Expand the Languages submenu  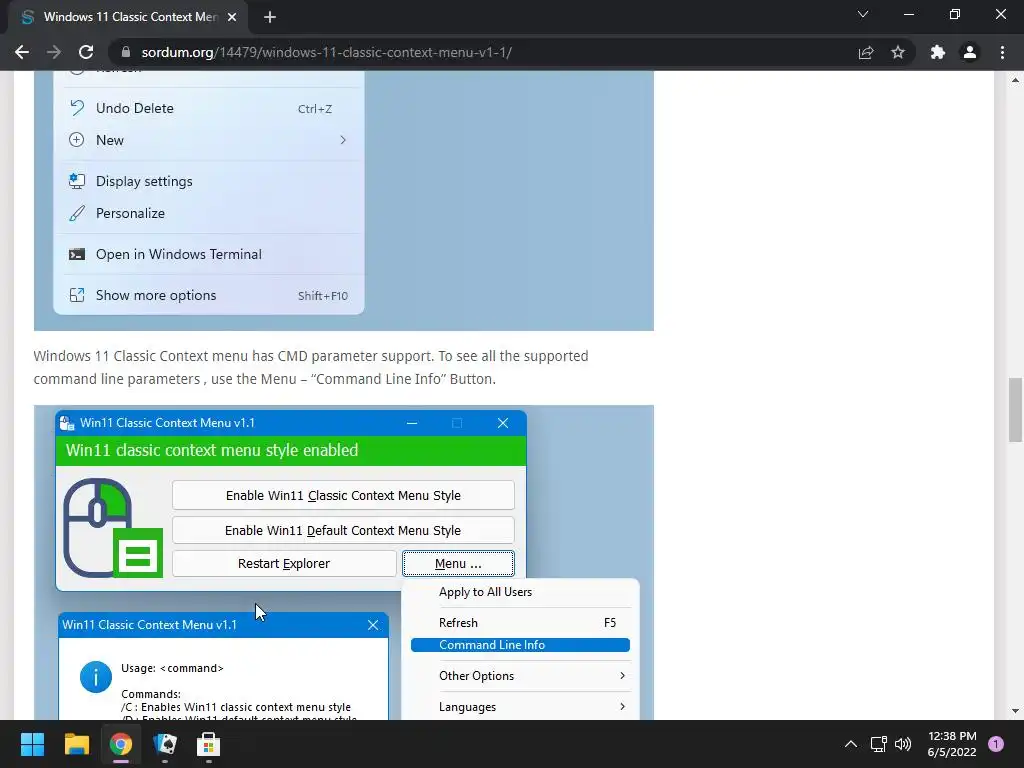coord(520,707)
